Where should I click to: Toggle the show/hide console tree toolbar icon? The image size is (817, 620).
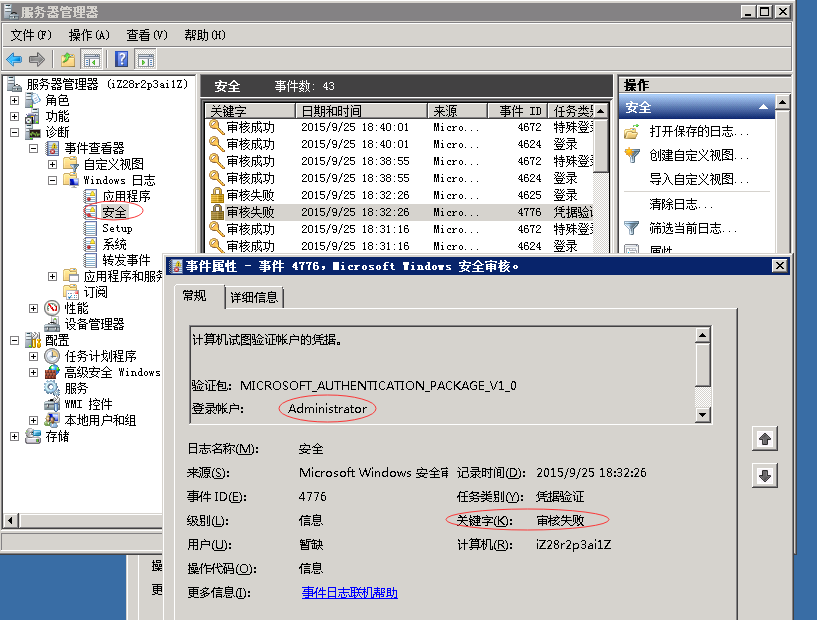click(92, 60)
